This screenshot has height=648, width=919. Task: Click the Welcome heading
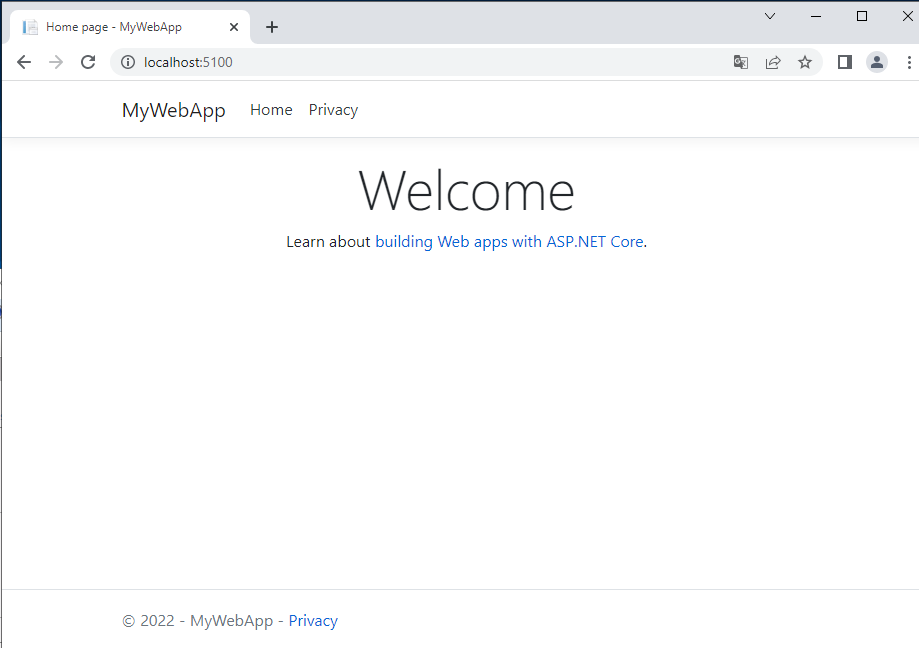[467, 191]
